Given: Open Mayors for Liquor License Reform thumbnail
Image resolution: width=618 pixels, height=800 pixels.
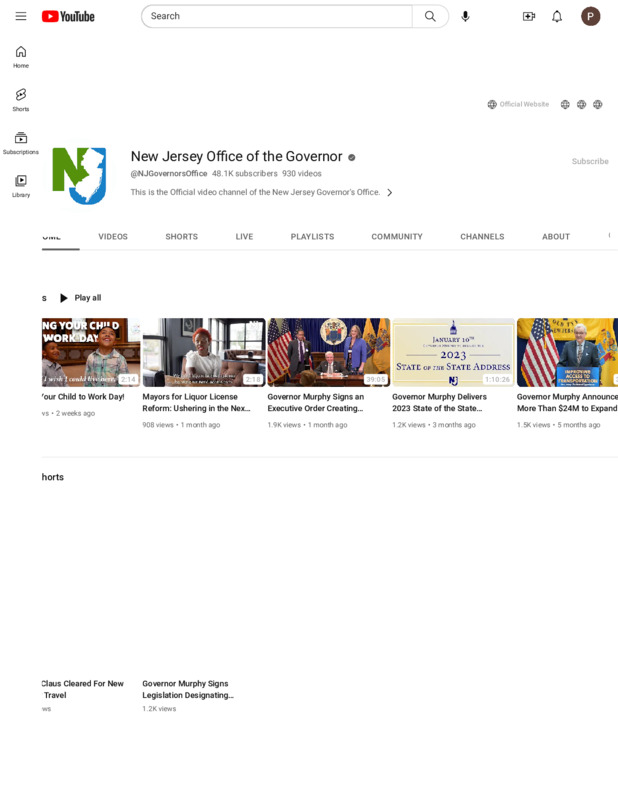Looking at the screenshot, I should click(x=204, y=352).
